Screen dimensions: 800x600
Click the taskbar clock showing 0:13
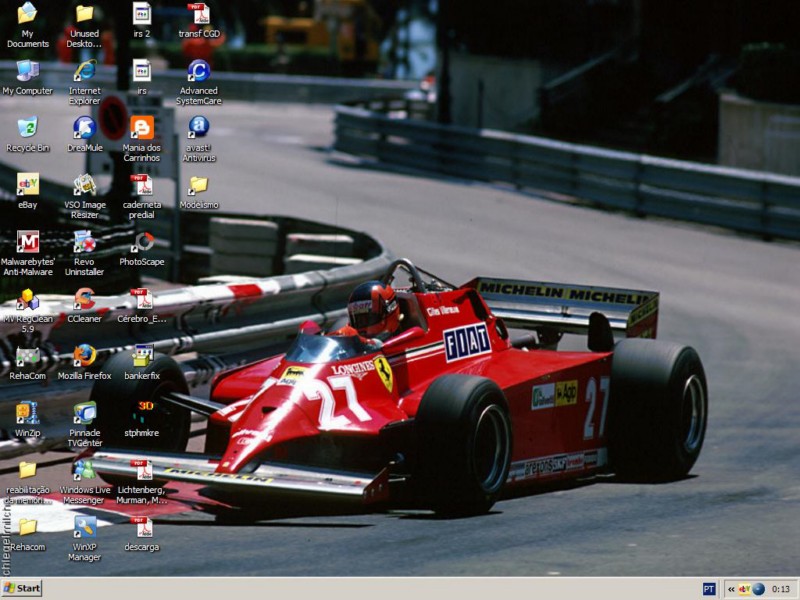click(781, 589)
